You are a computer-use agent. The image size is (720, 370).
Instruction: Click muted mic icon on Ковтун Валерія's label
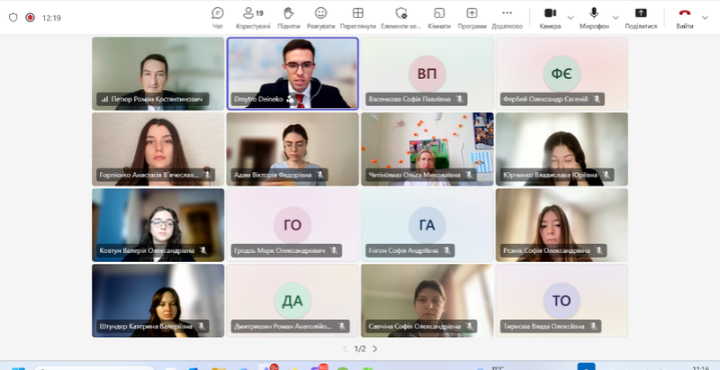coord(203,251)
